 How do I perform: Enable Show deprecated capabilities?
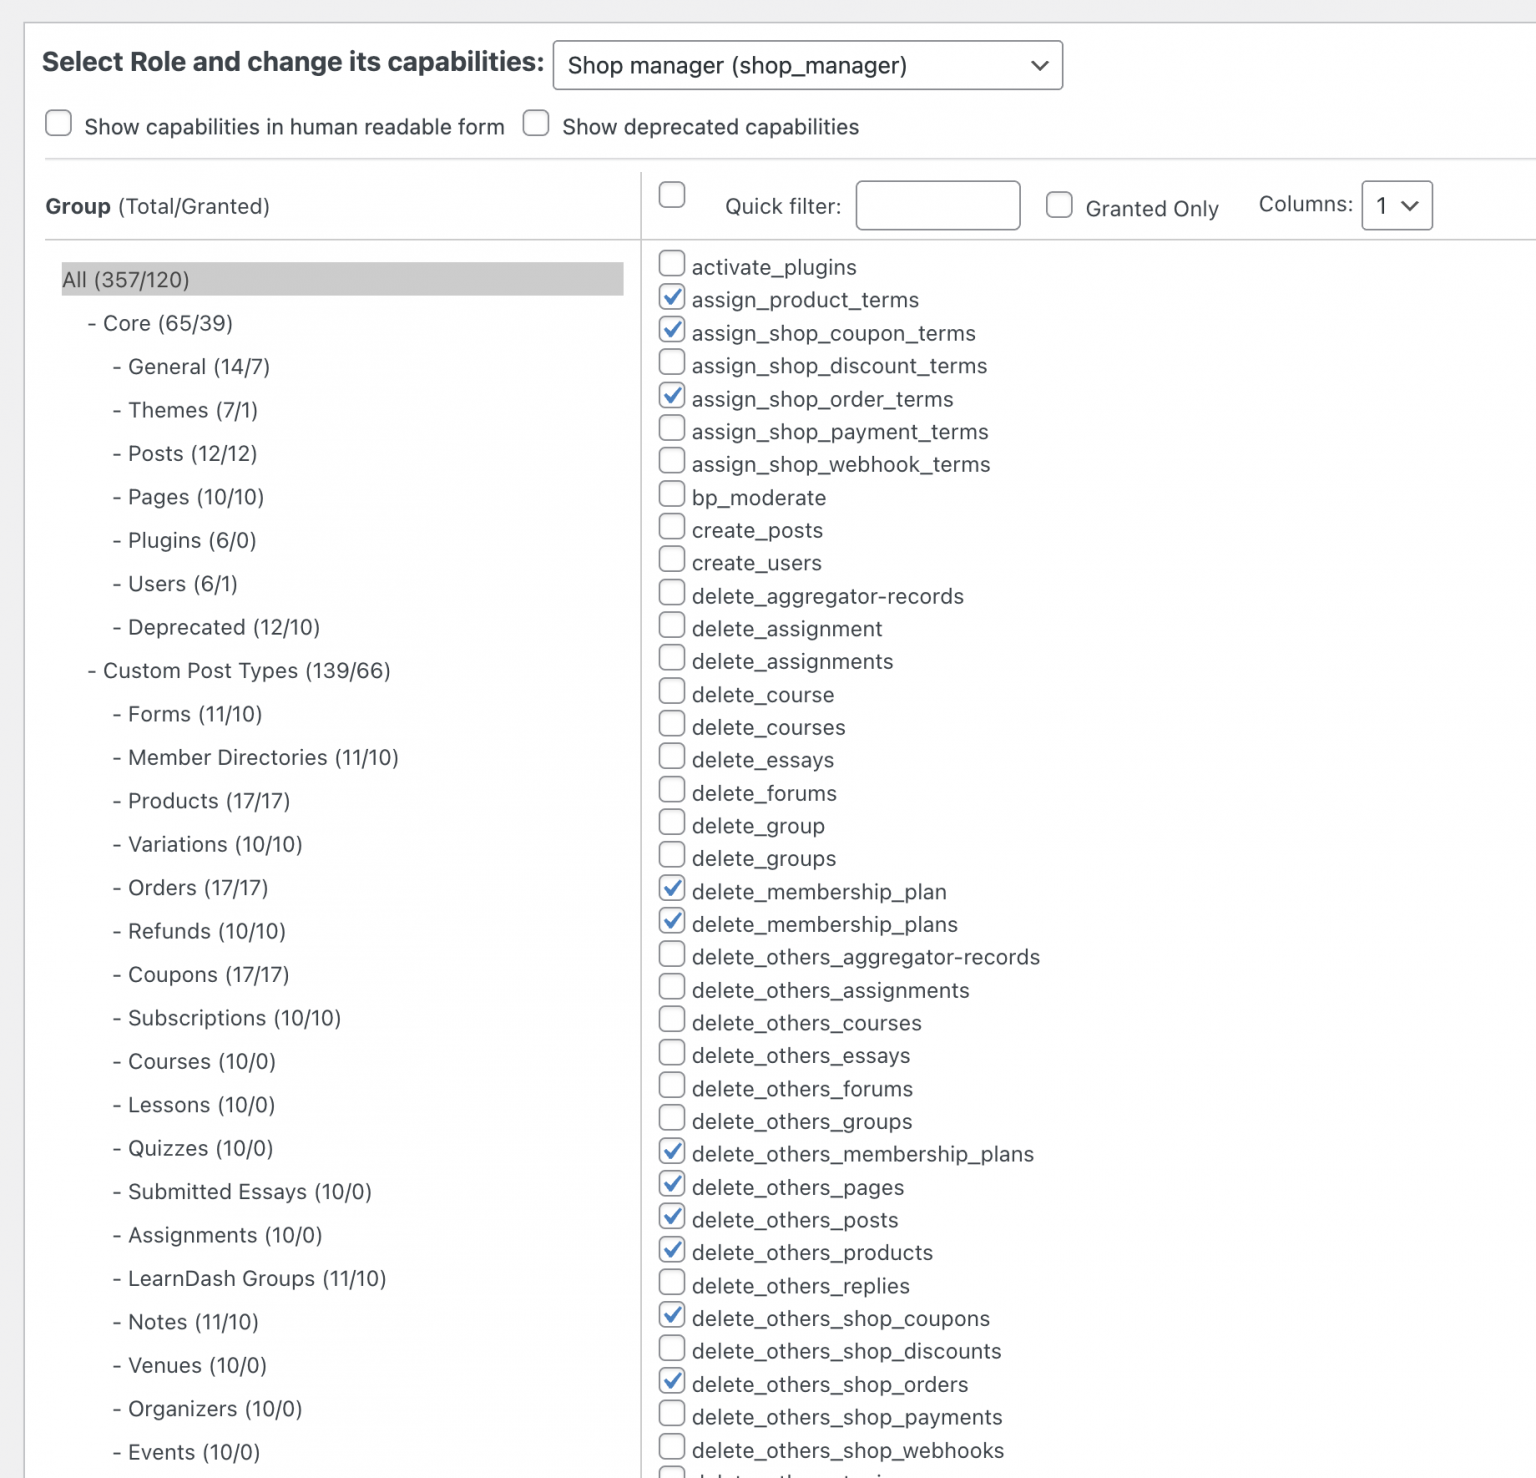[x=536, y=123]
